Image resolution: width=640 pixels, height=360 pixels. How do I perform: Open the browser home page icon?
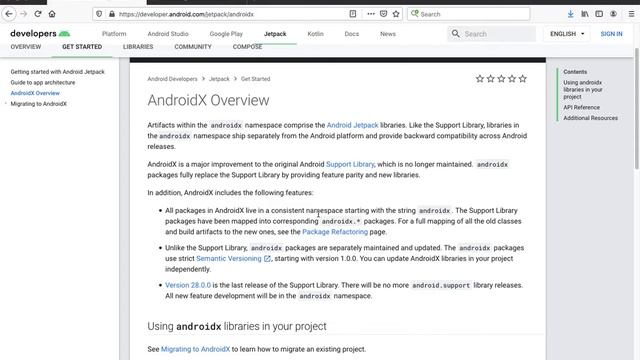pos(52,14)
